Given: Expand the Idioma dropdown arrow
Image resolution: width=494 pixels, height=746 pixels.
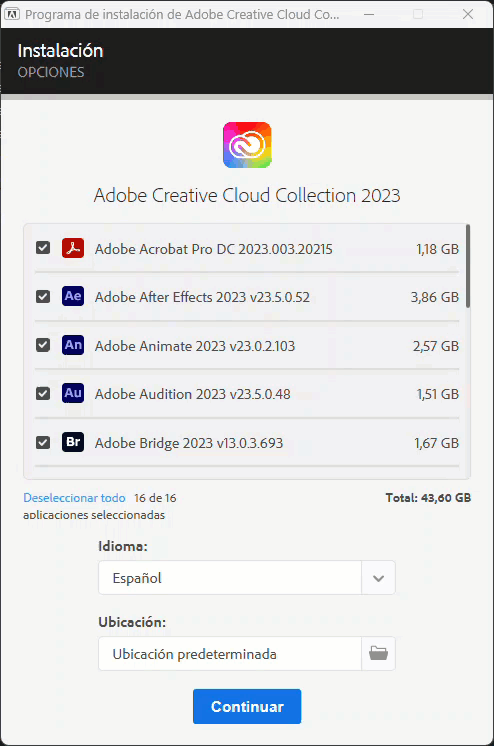Looking at the screenshot, I should (378, 578).
